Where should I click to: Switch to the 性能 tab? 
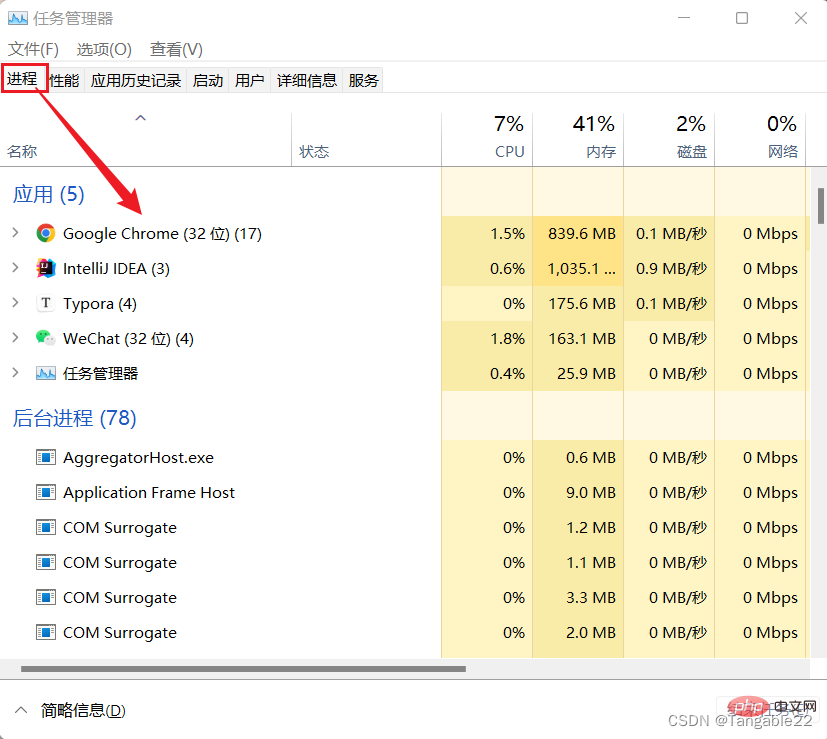pos(64,80)
